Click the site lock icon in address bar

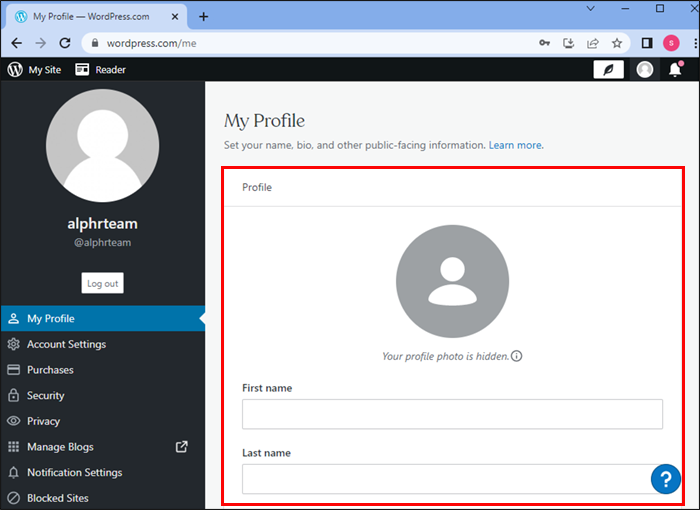pos(95,43)
